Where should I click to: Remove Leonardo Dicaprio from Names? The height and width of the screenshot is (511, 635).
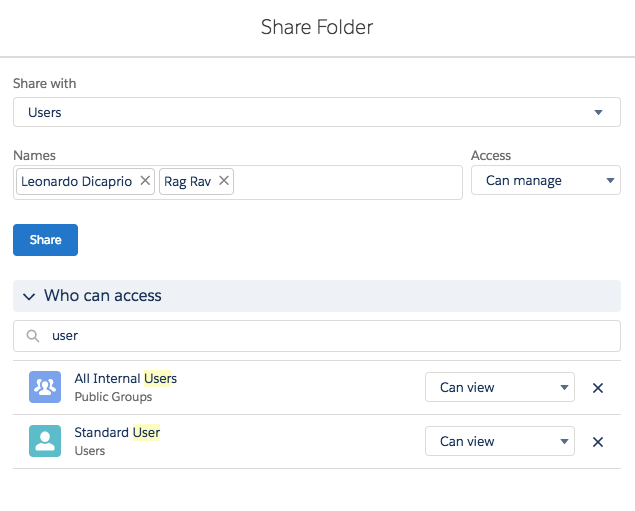pos(145,181)
